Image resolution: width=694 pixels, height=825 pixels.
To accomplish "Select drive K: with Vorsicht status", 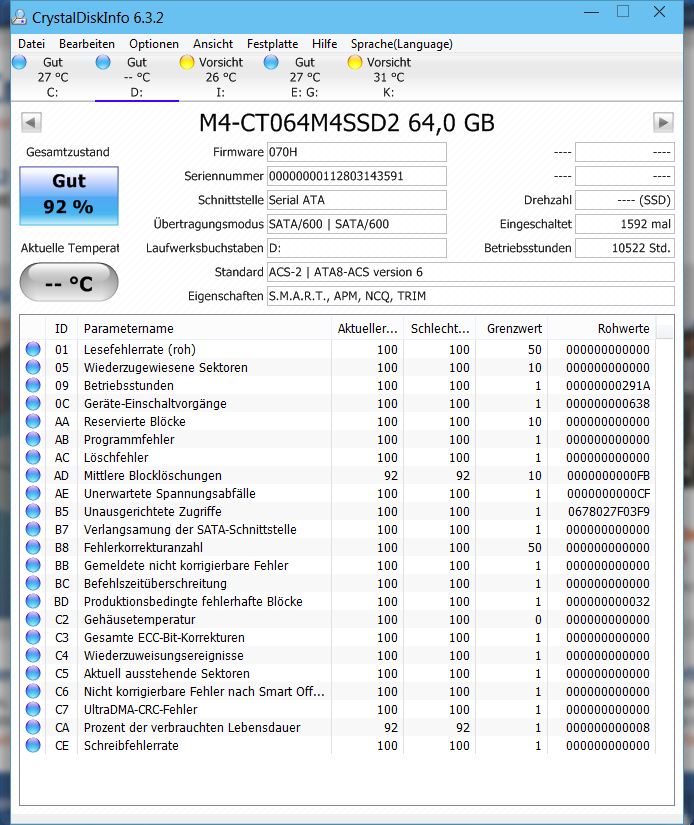I will click(x=389, y=77).
